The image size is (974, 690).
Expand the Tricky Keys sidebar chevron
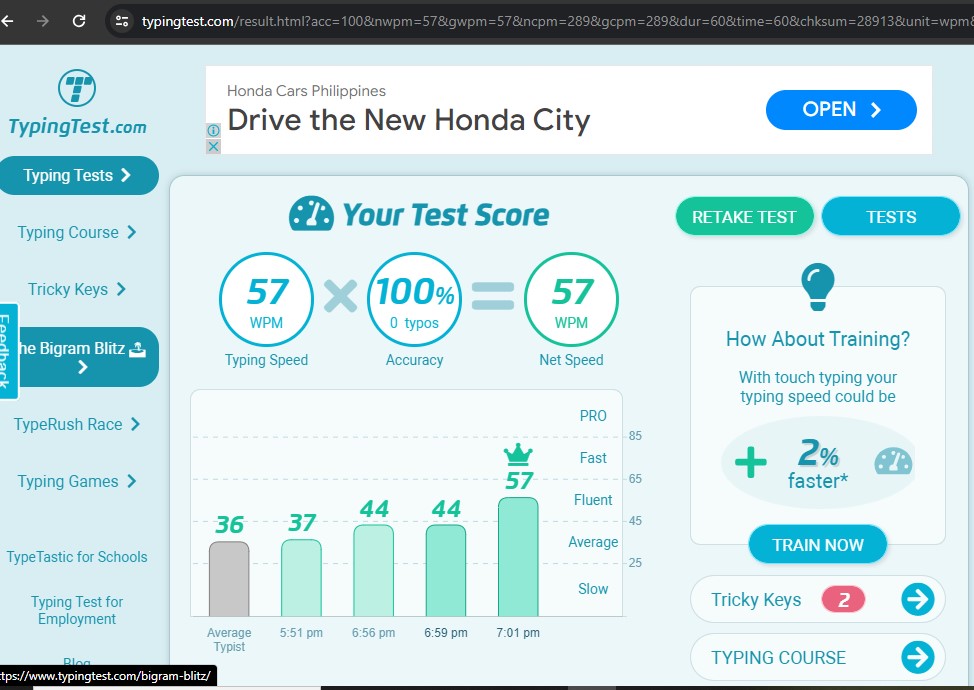[x=121, y=289]
